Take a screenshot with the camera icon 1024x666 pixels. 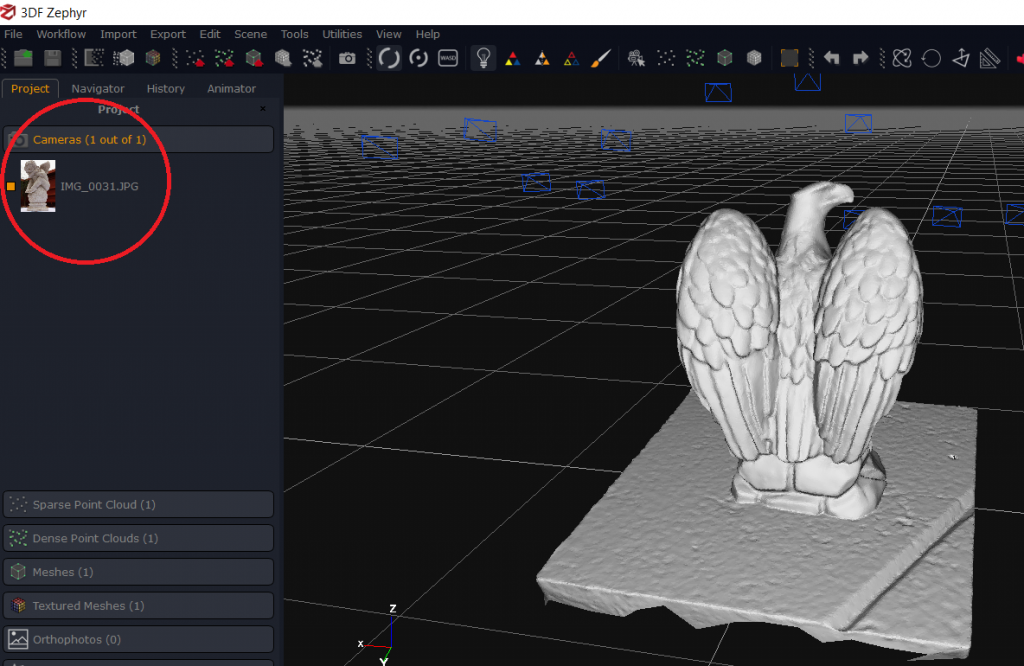tap(347, 58)
